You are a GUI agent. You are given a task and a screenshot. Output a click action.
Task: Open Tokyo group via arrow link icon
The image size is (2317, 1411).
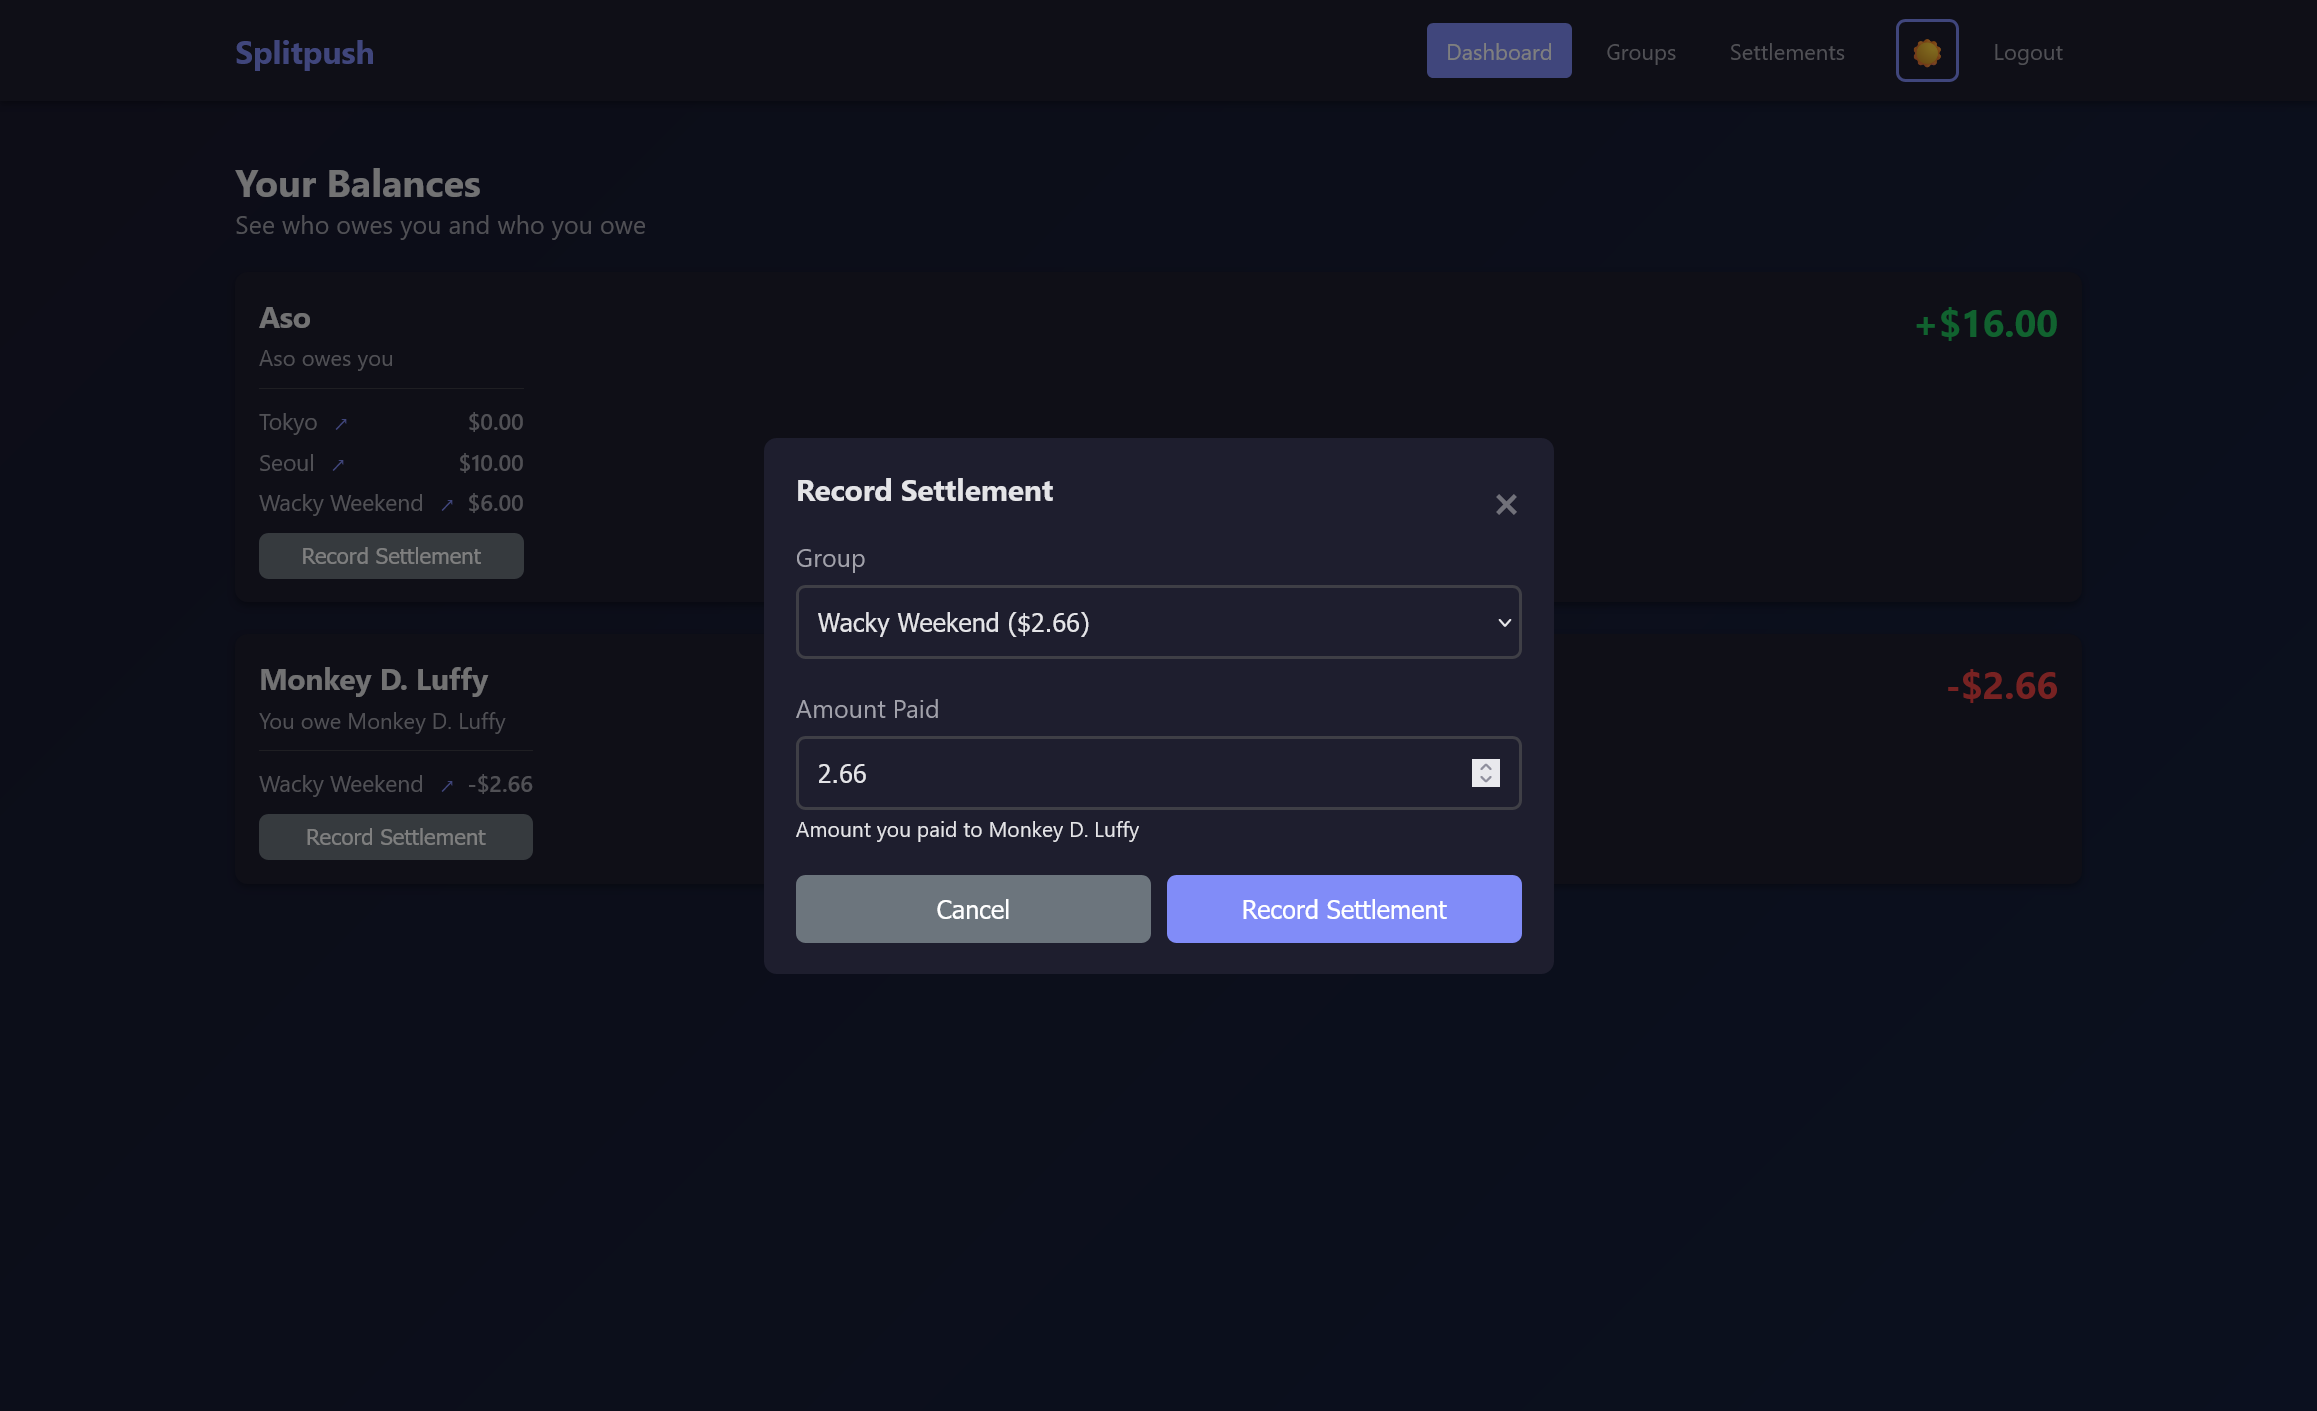(341, 424)
